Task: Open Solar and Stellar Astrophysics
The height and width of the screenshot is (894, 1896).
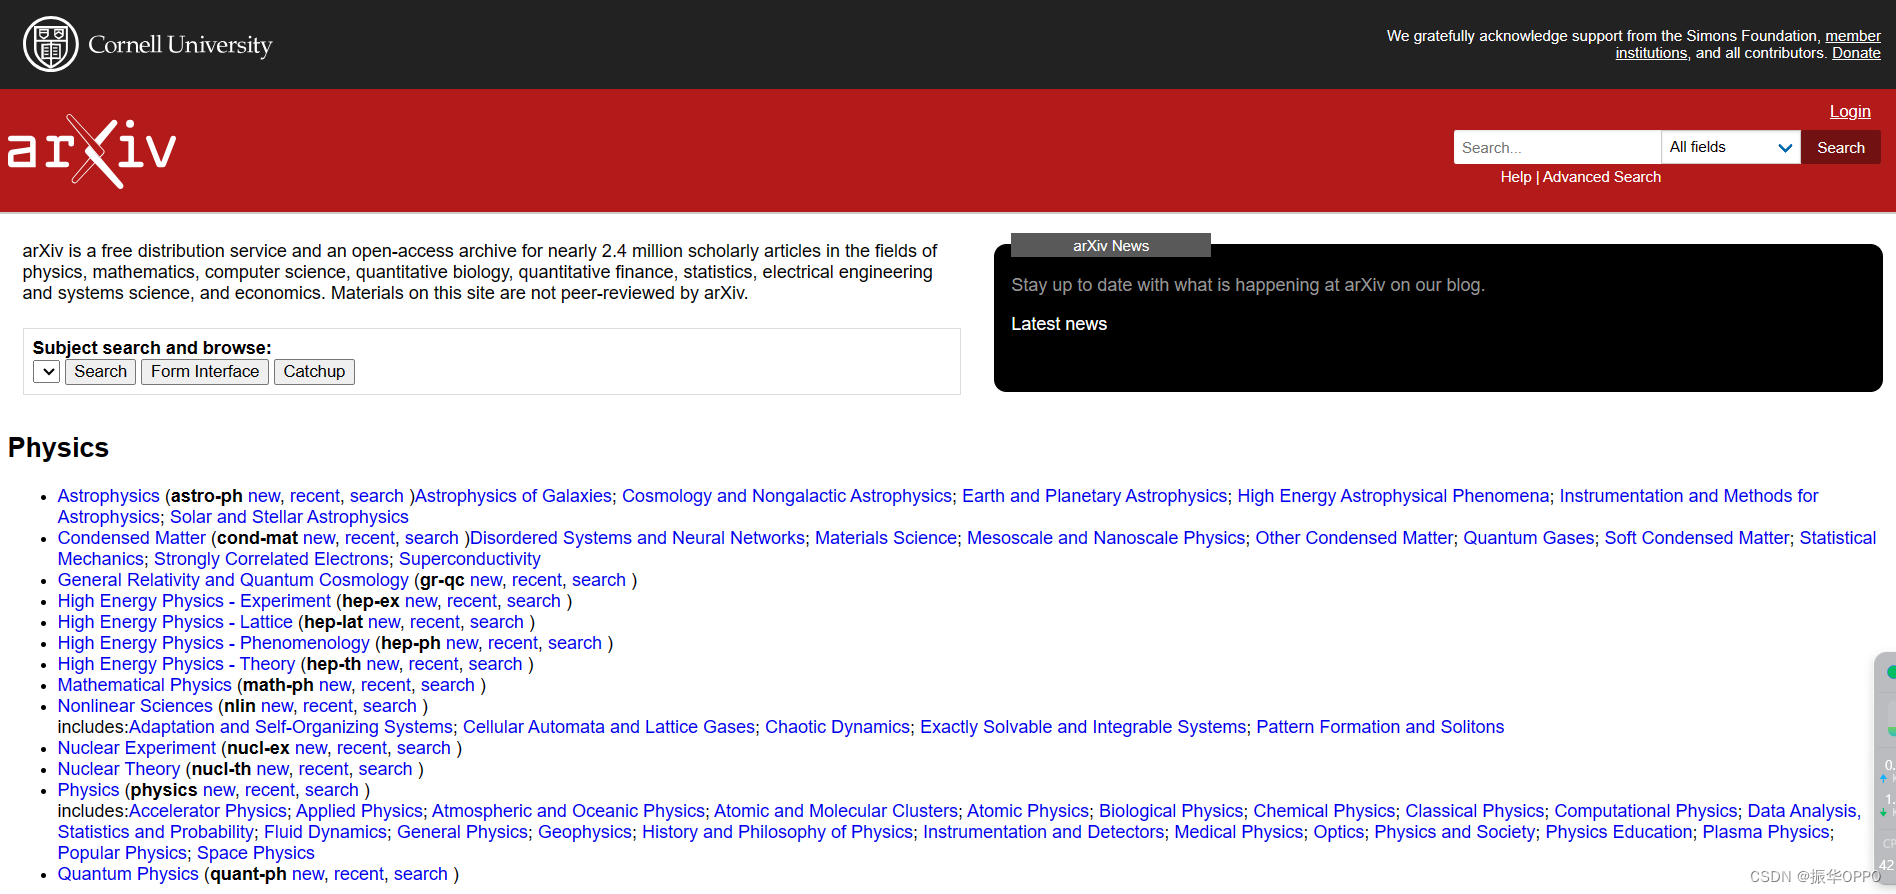Action: [289, 517]
